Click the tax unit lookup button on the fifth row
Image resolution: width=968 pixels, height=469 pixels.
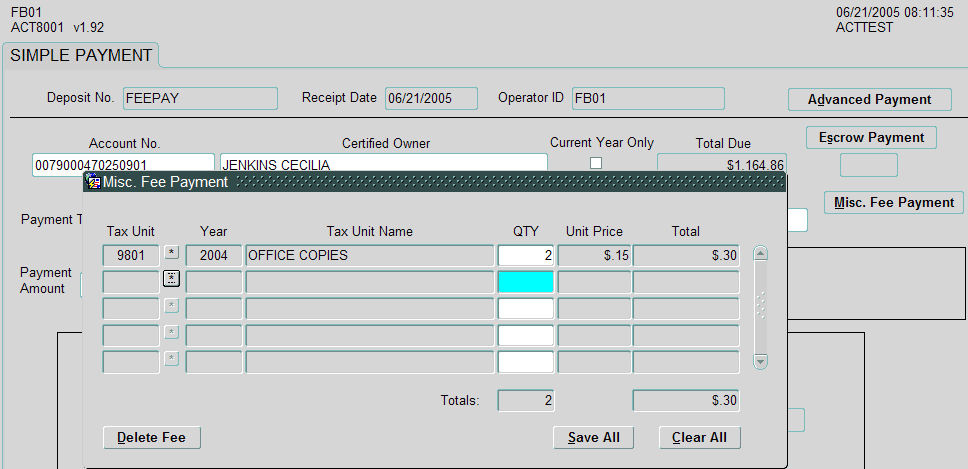(x=171, y=358)
